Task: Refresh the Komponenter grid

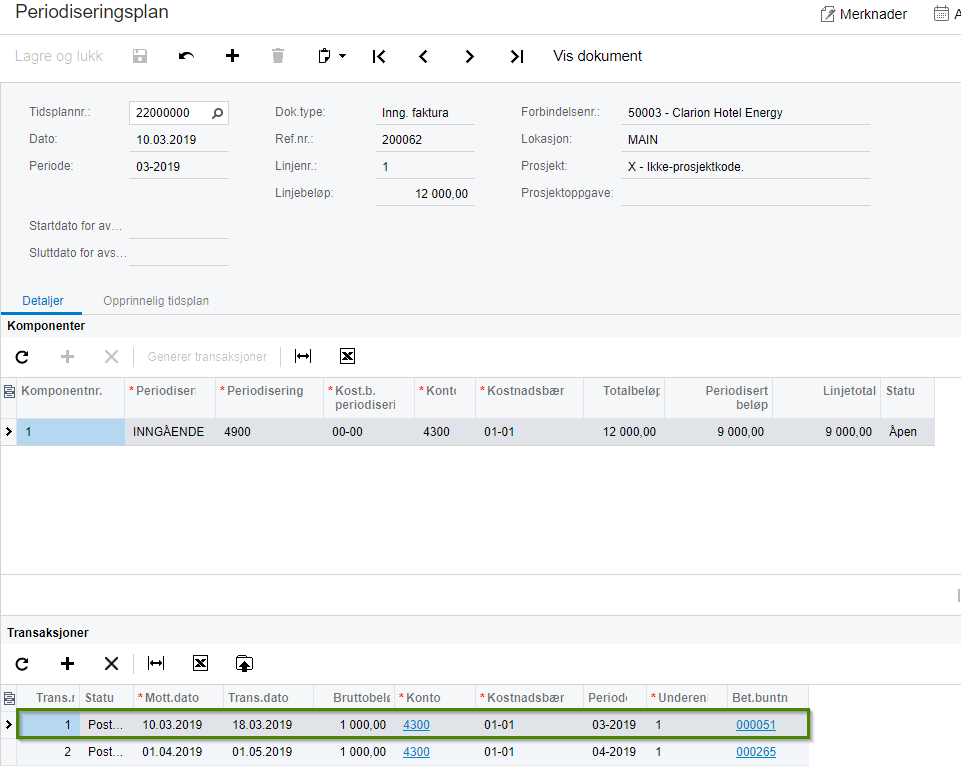Action: [x=22, y=357]
